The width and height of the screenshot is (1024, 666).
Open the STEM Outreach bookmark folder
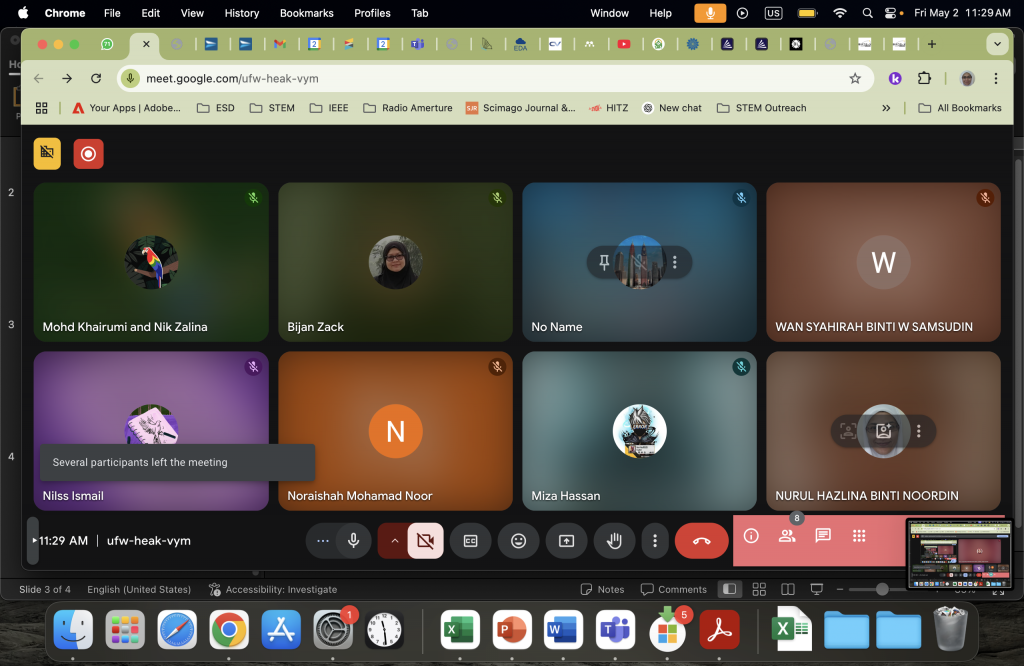tap(761, 108)
